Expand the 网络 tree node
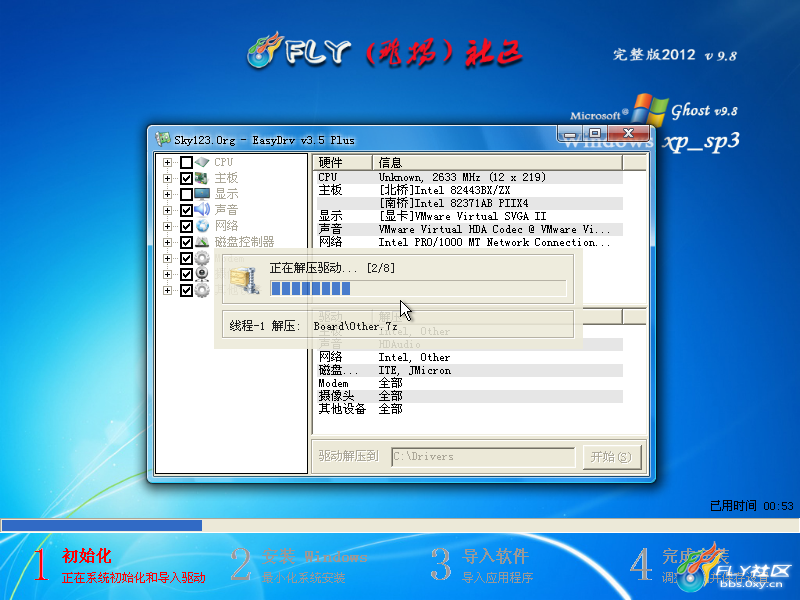Viewport: 800px width, 600px height. (167, 226)
